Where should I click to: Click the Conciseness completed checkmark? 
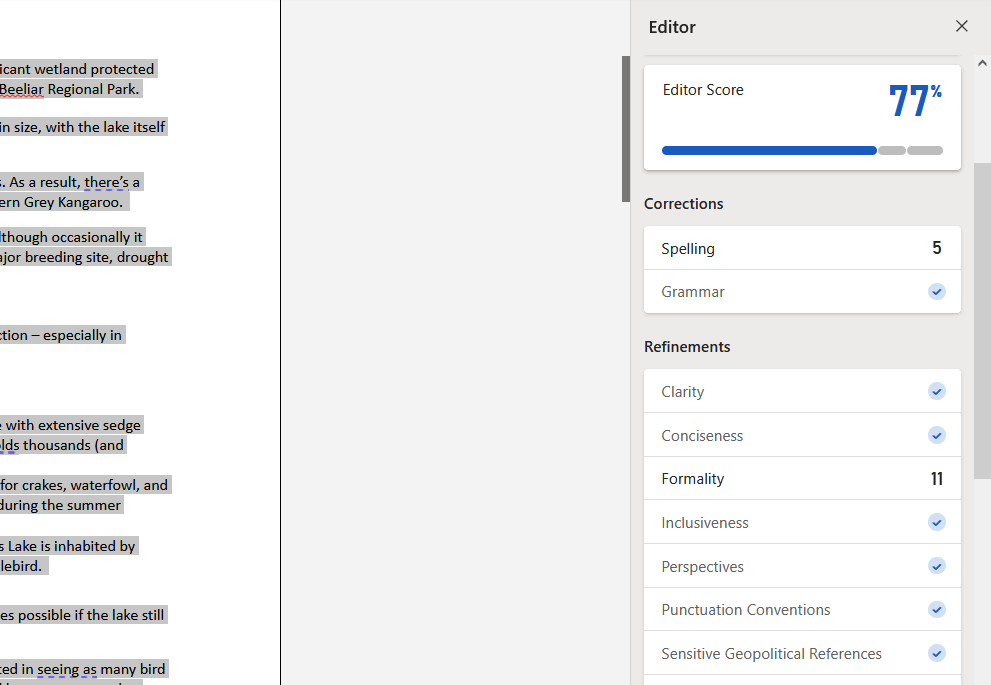[936, 435]
